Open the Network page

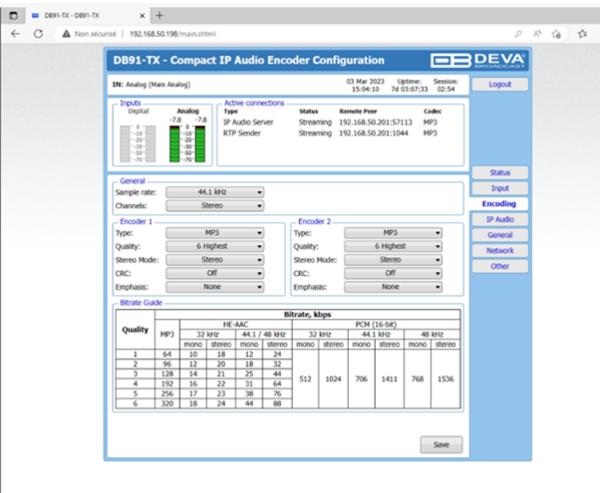[x=500, y=251]
